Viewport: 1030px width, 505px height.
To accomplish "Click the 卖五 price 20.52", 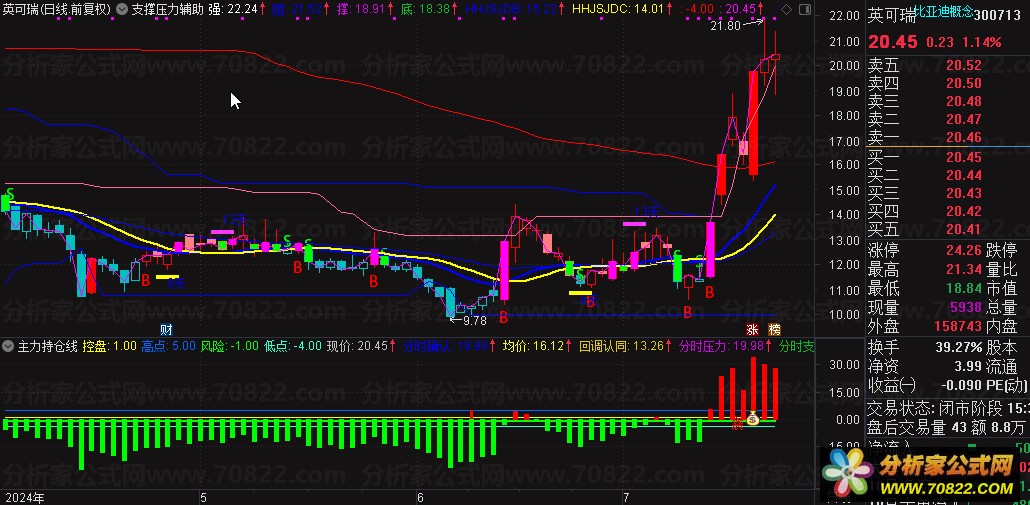I will point(964,64).
